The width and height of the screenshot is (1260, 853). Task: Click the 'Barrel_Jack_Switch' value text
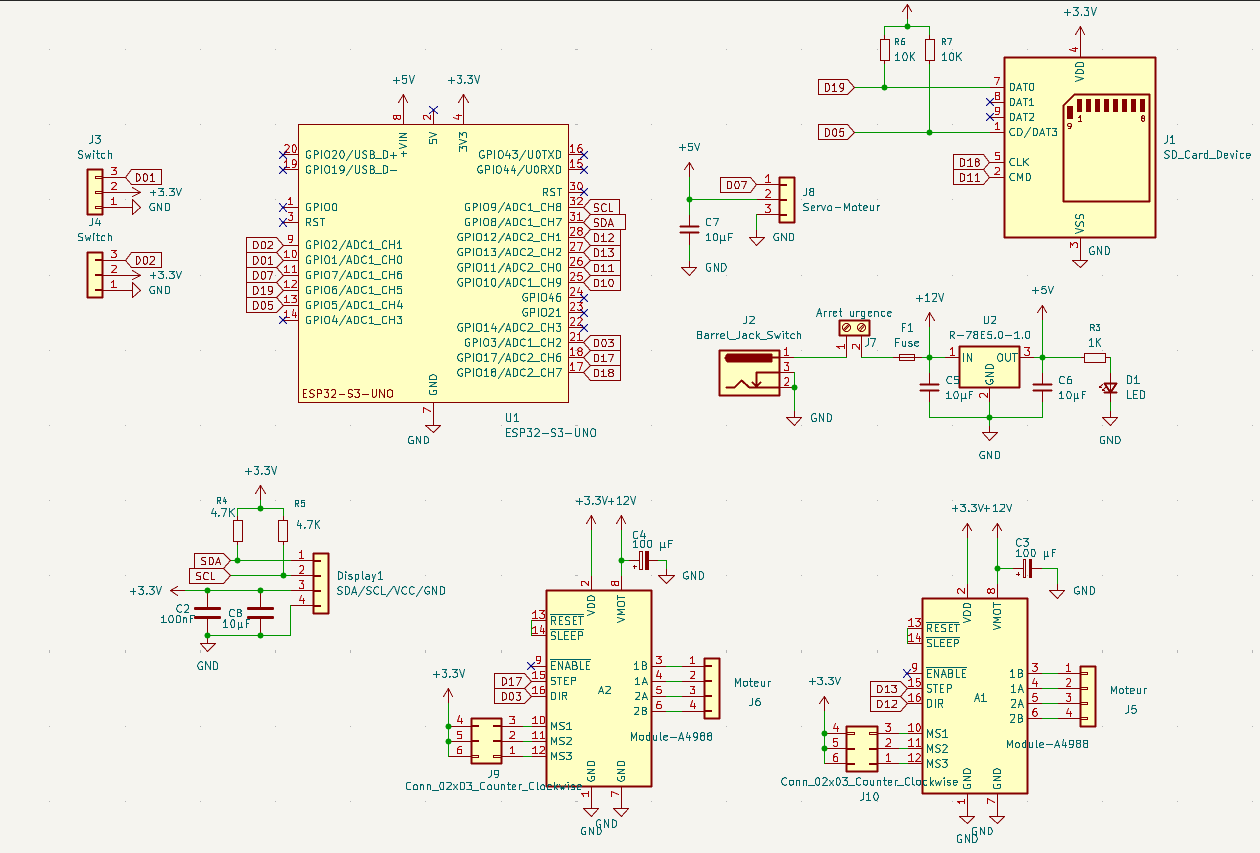pos(749,335)
